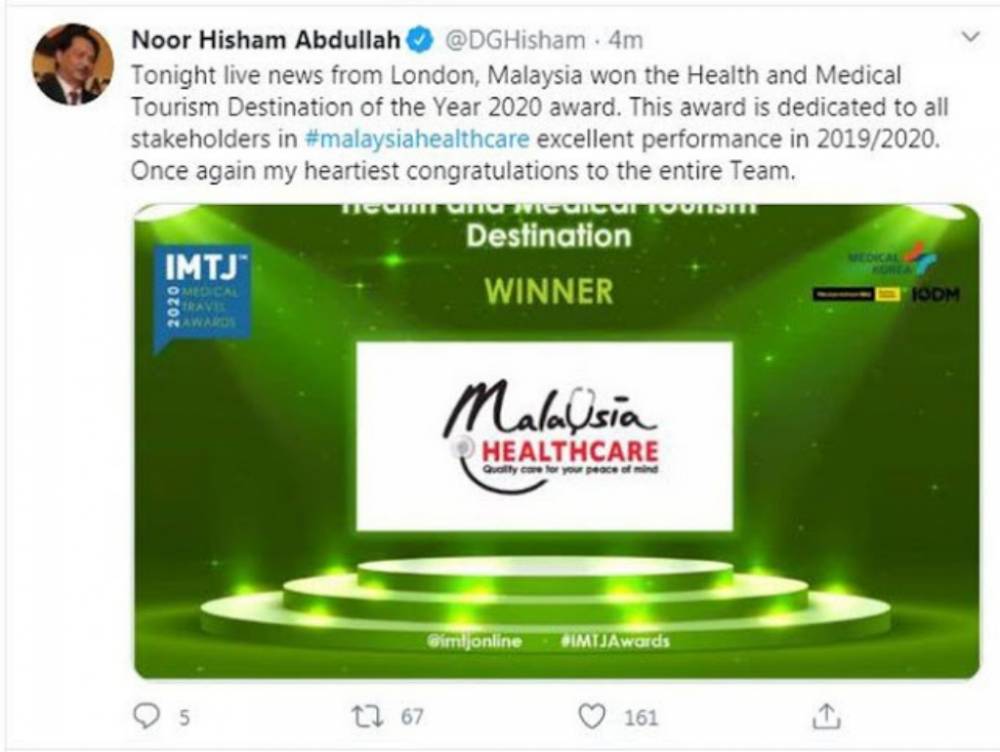
Task: Open the share tweet icon
Action: click(827, 715)
